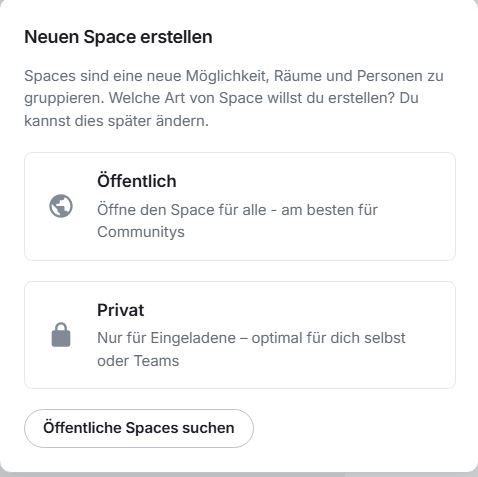Create a Space open for everyone
This screenshot has height=477, width=478.
tap(240, 206)
